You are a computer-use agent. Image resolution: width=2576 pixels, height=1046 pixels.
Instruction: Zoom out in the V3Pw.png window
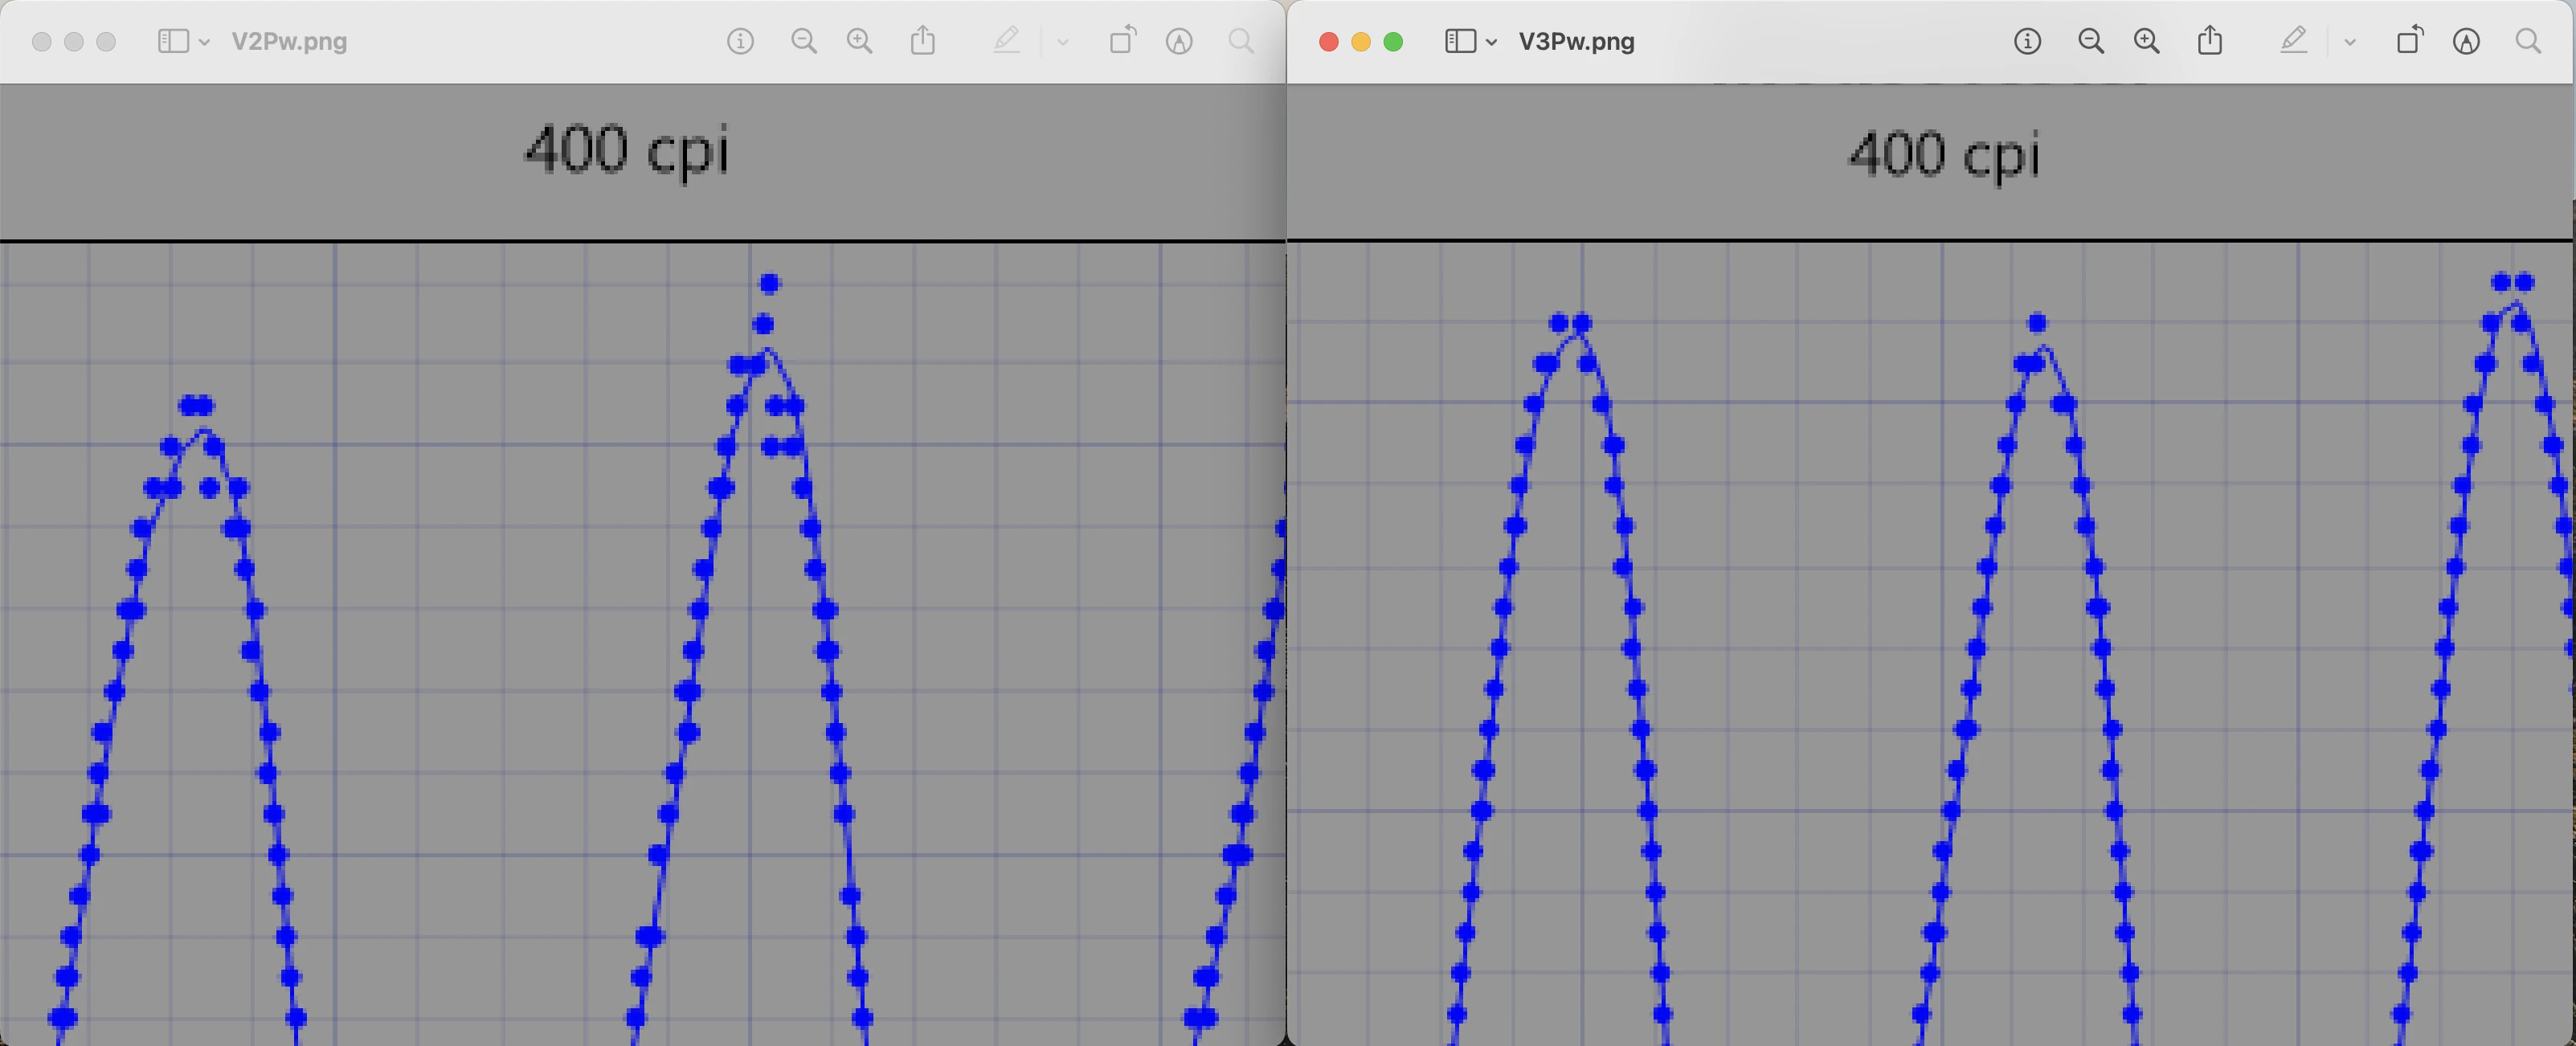pos(2090,41)
